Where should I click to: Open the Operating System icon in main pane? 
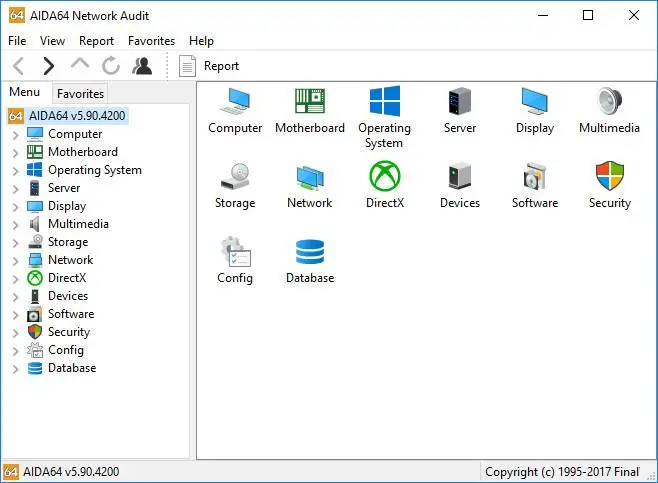pyautogui.click(x=385, y=101)
